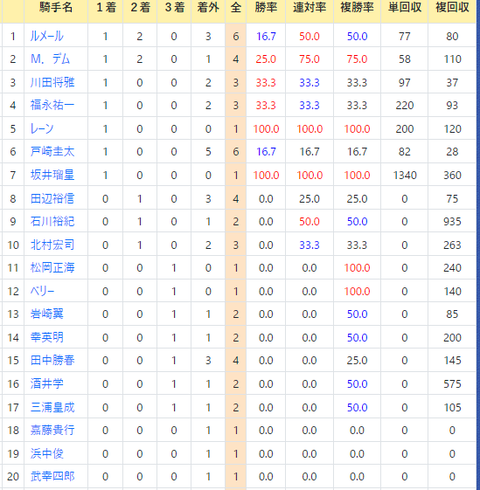Open jockey link 松岡正海
480x490 pixels.
pos(52,268)
